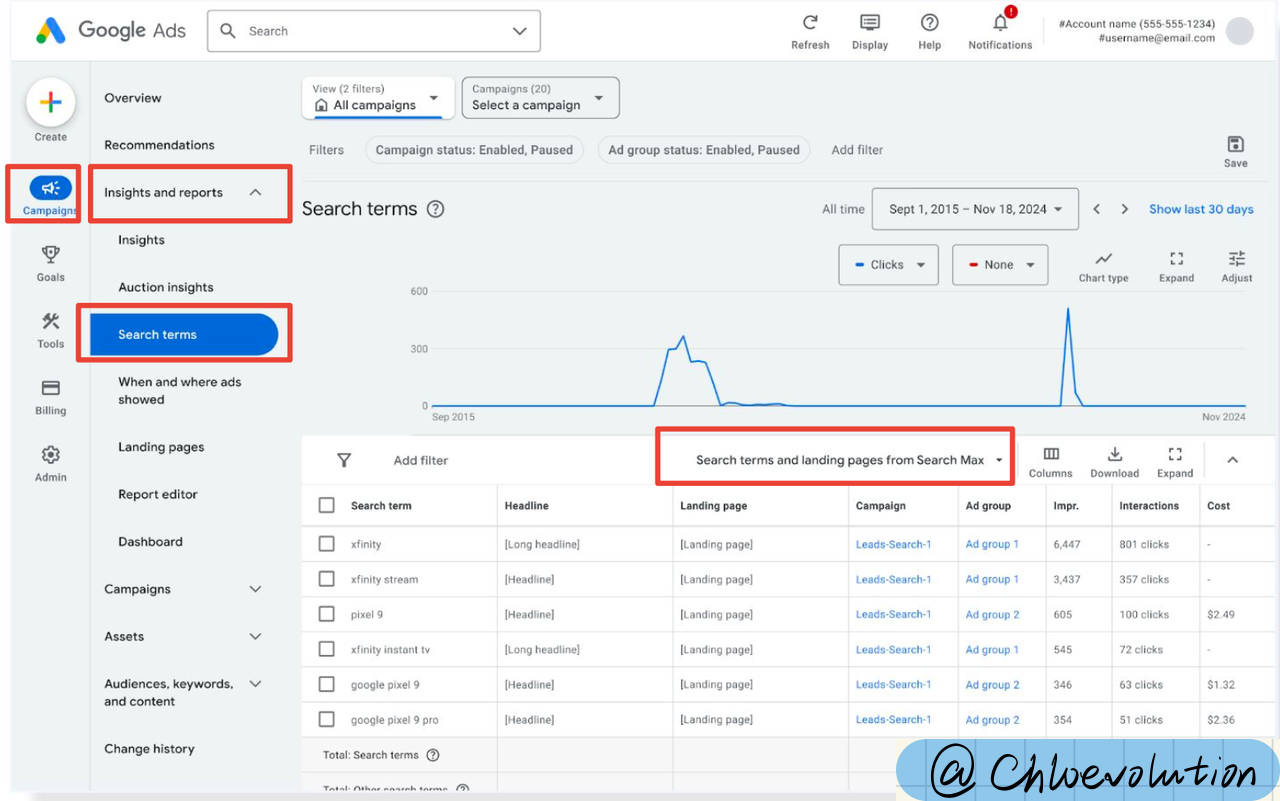
Task: Open the All campaigns view dropdown
Action: click(378, 98)
